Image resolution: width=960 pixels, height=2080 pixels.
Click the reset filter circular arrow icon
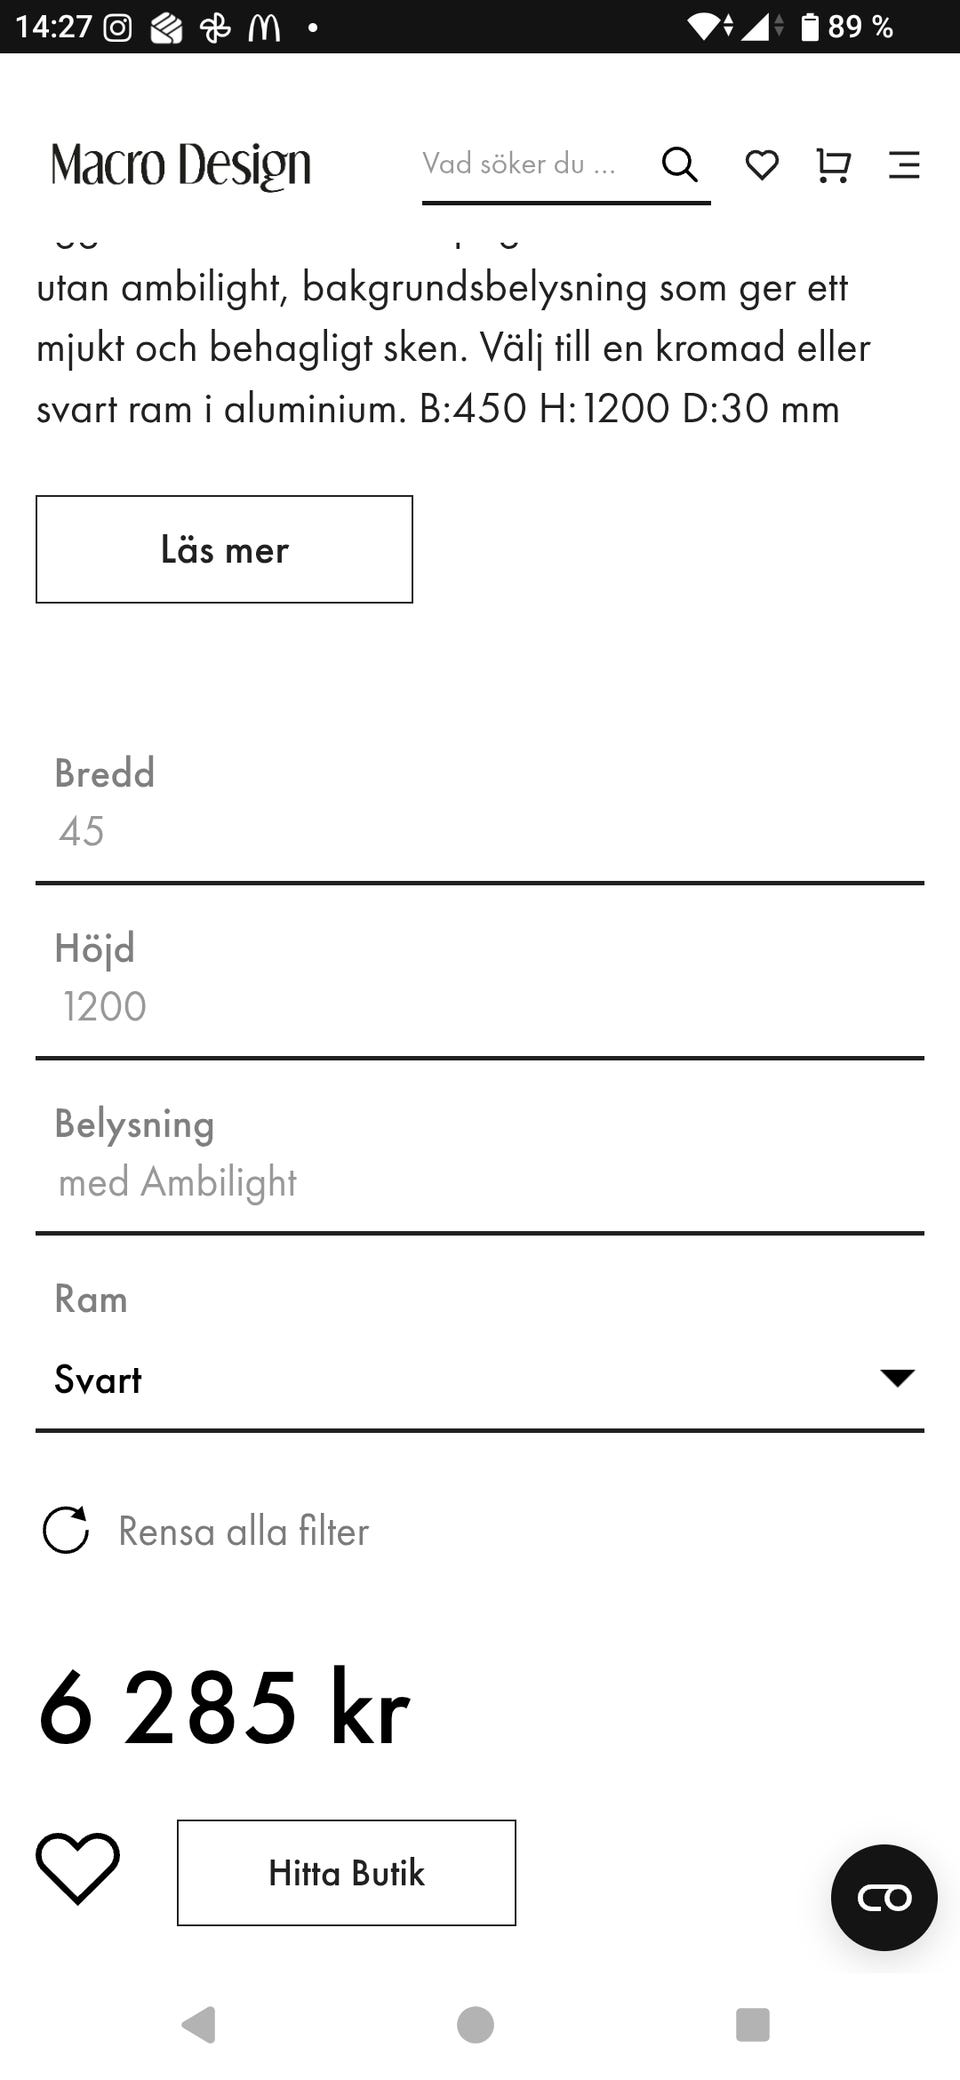[x=66, y=1531]
